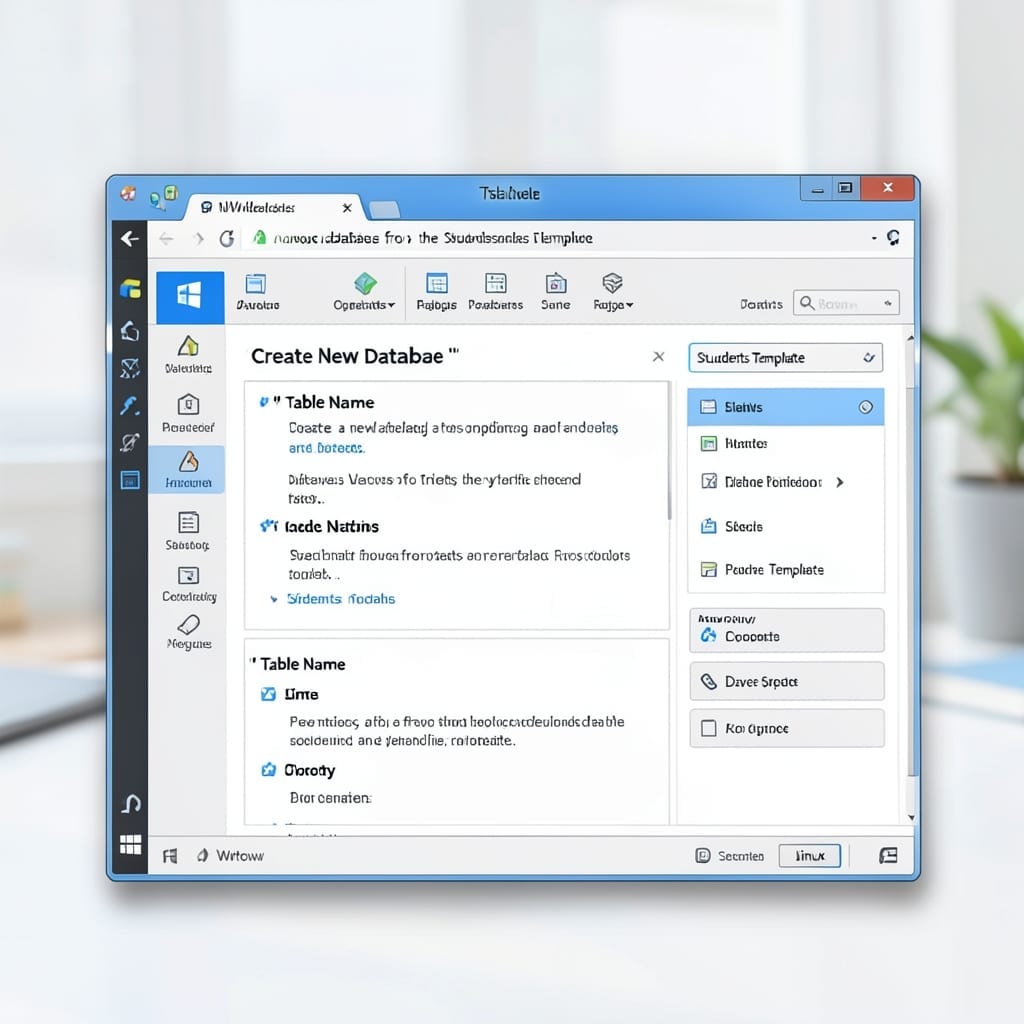Click the headphone icon at sidebar bottom

(x=131, y=803)
